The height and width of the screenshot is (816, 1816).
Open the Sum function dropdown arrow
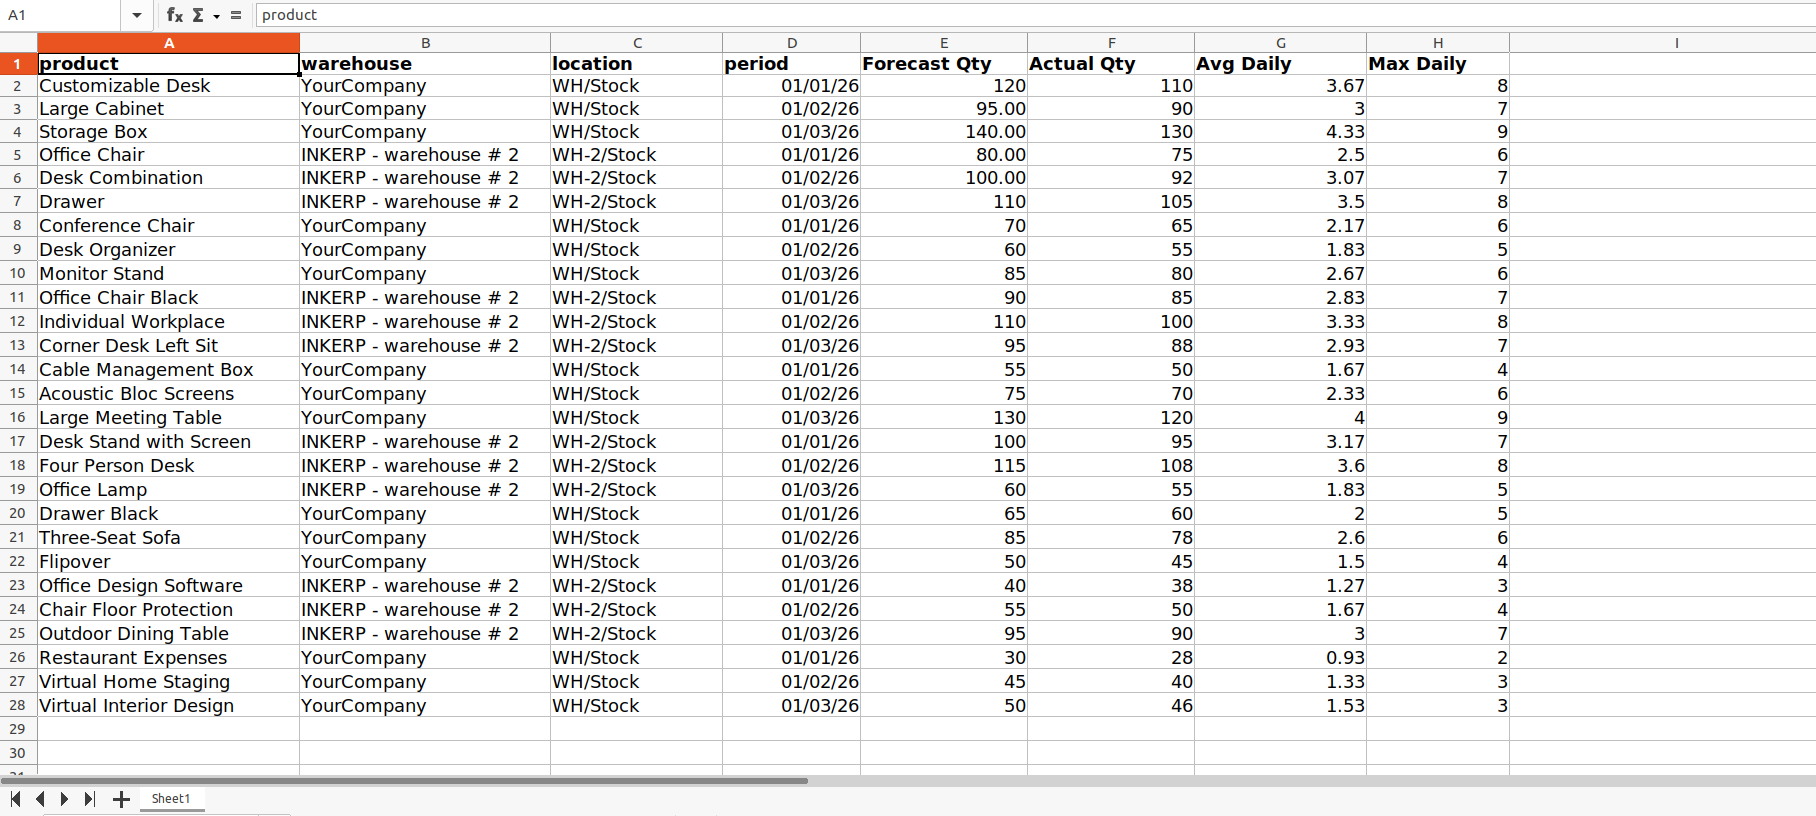pyautogui.click(x=216, y=16)
